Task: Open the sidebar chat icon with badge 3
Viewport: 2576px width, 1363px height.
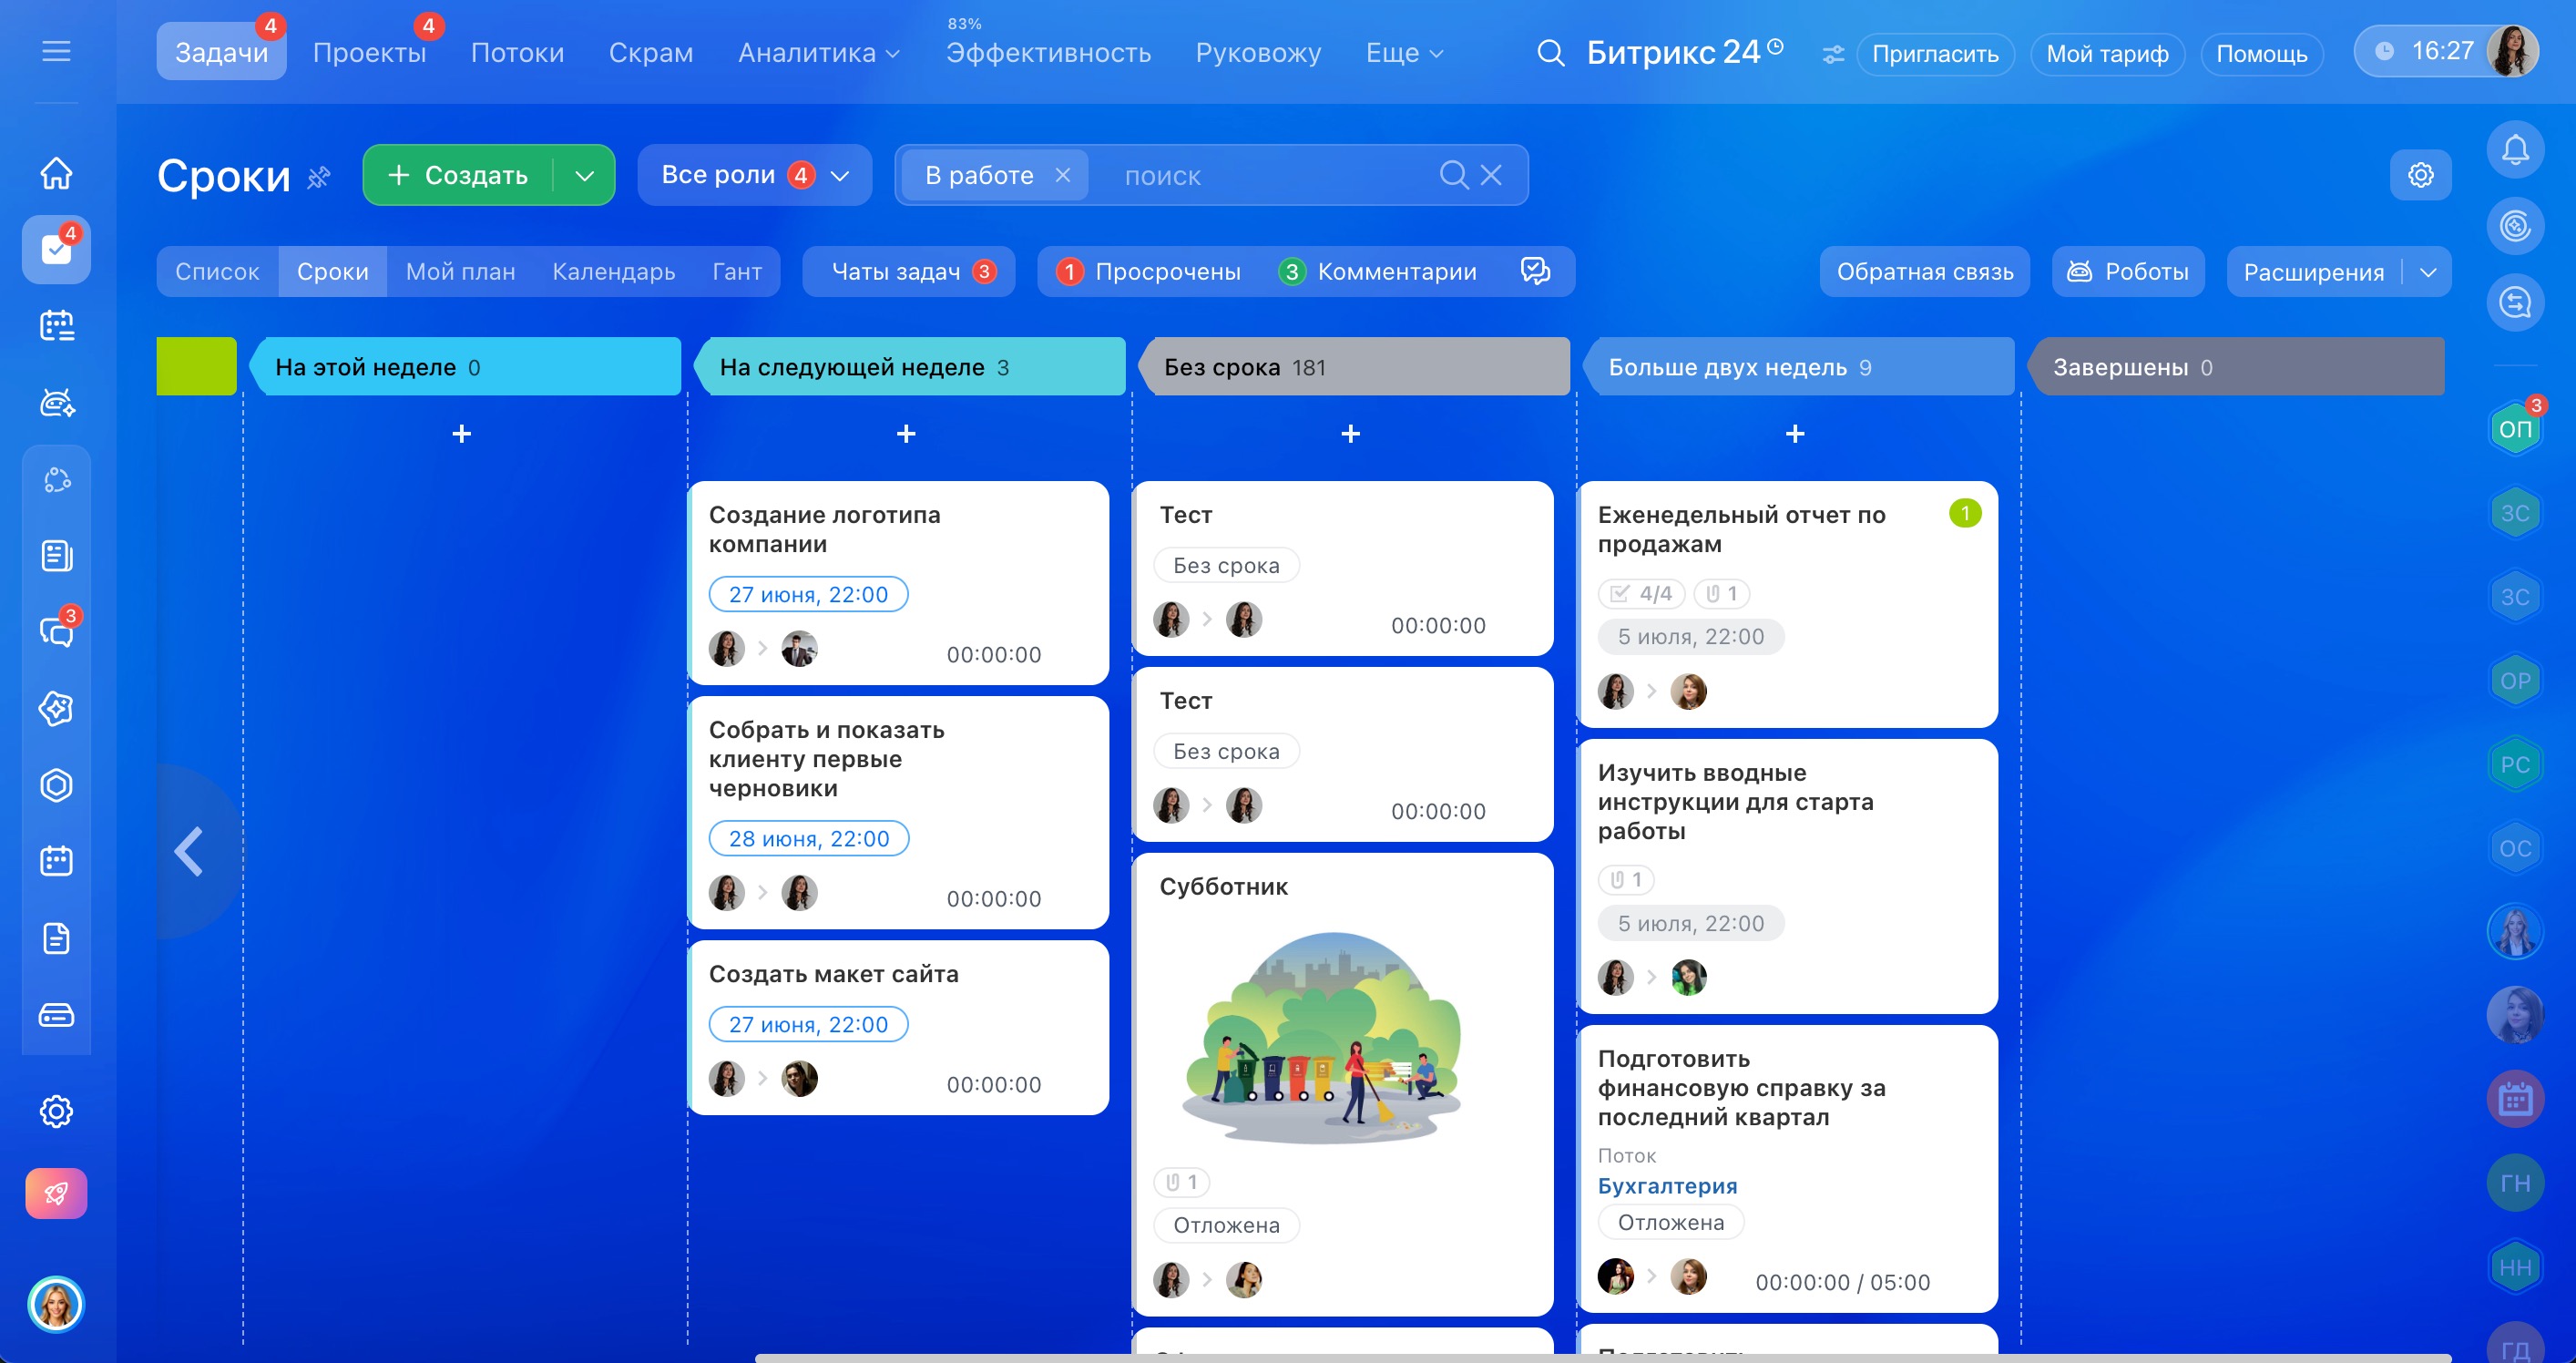Action: tap(56, 631)
